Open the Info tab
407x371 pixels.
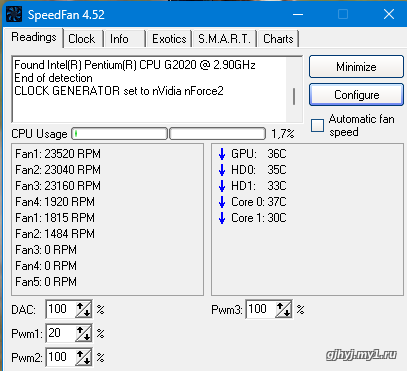(x=124, y=39)
